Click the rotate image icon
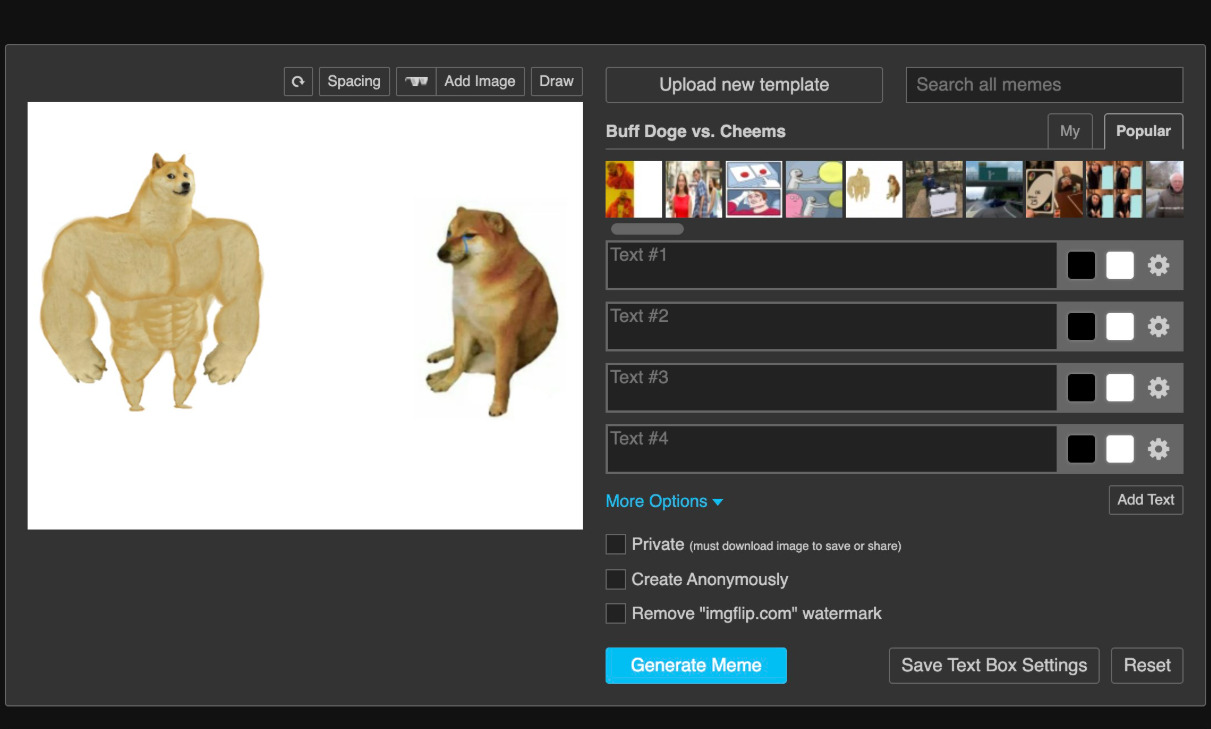 pos(298,82)
